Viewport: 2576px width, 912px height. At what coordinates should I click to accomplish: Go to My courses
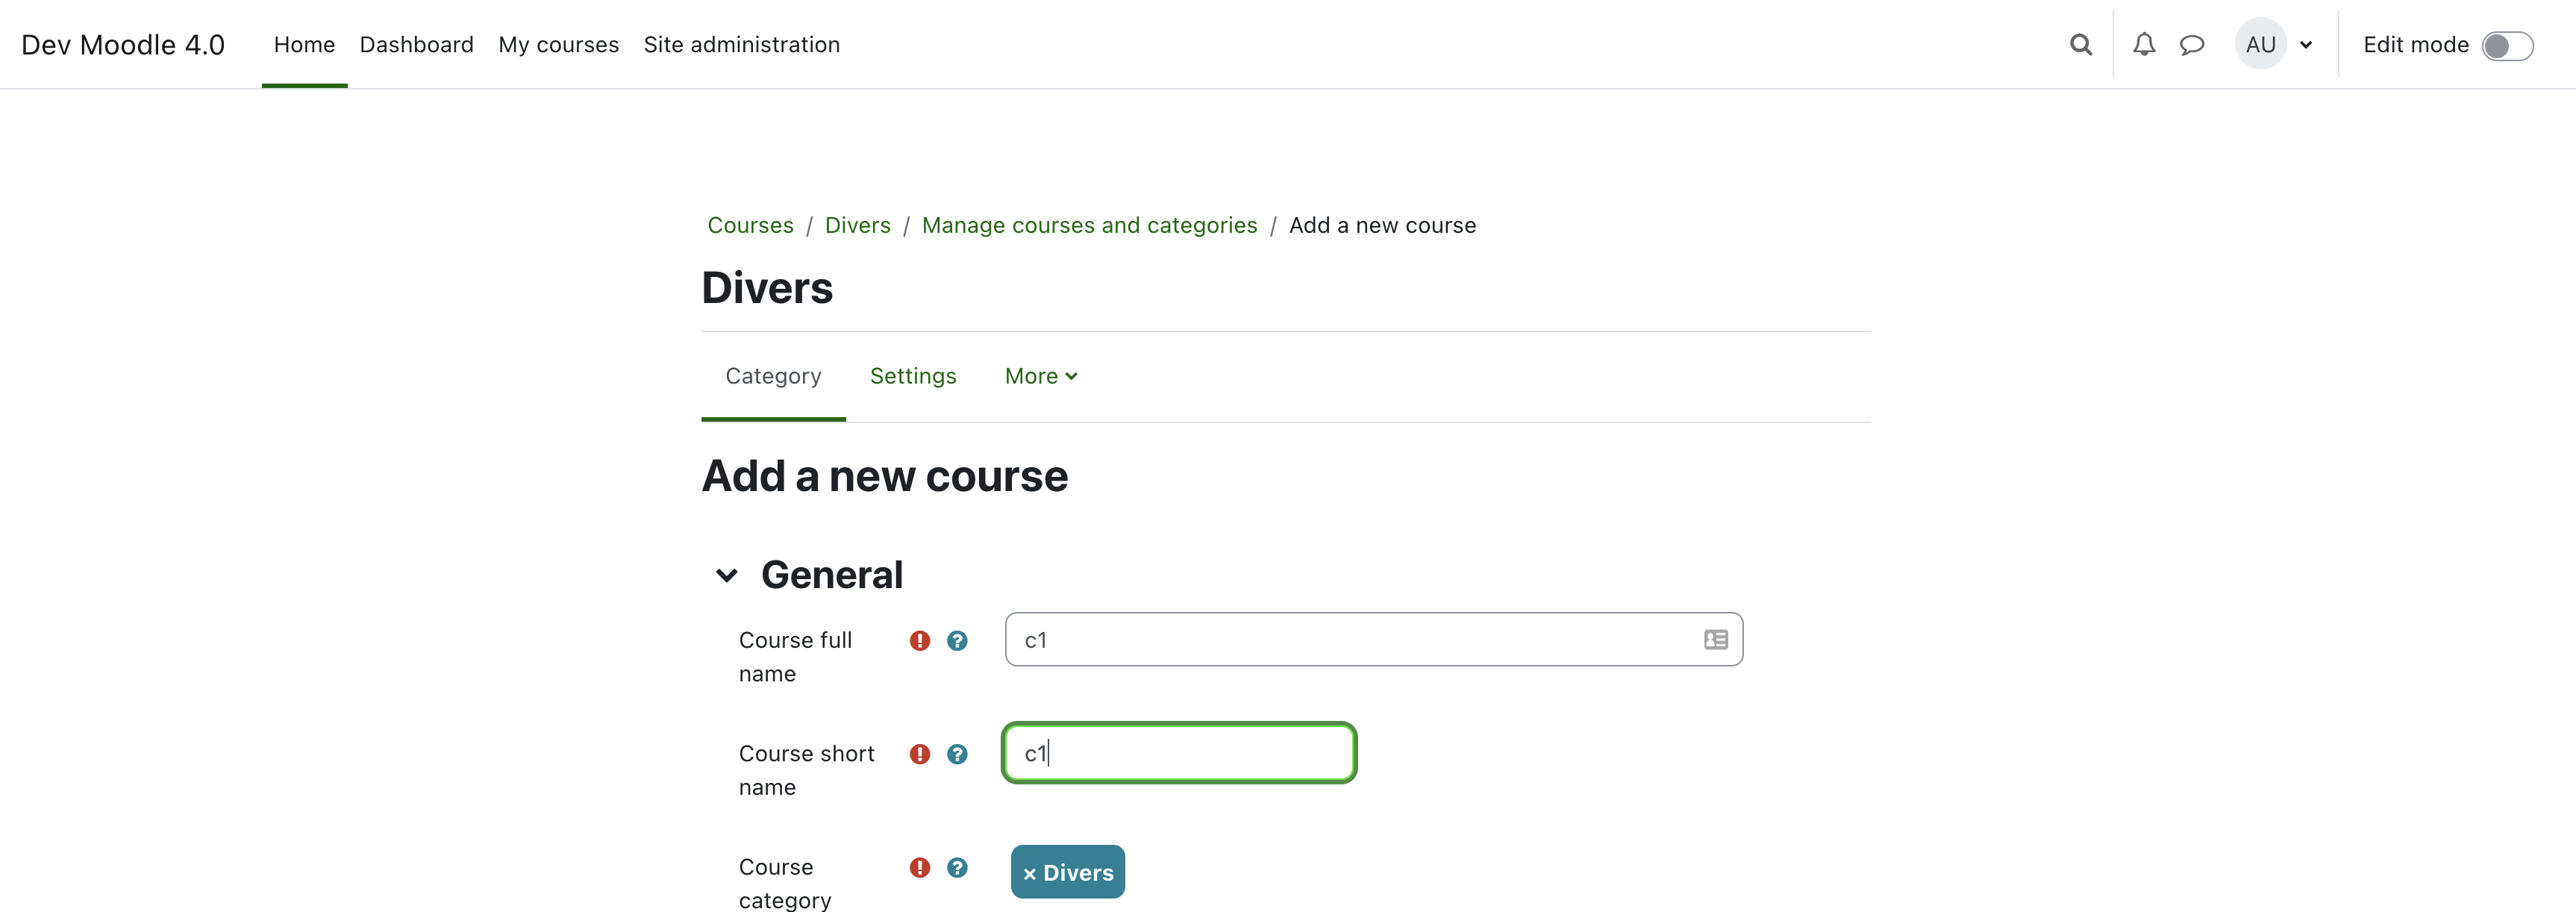pyautogui.click(x=558, y=45)
